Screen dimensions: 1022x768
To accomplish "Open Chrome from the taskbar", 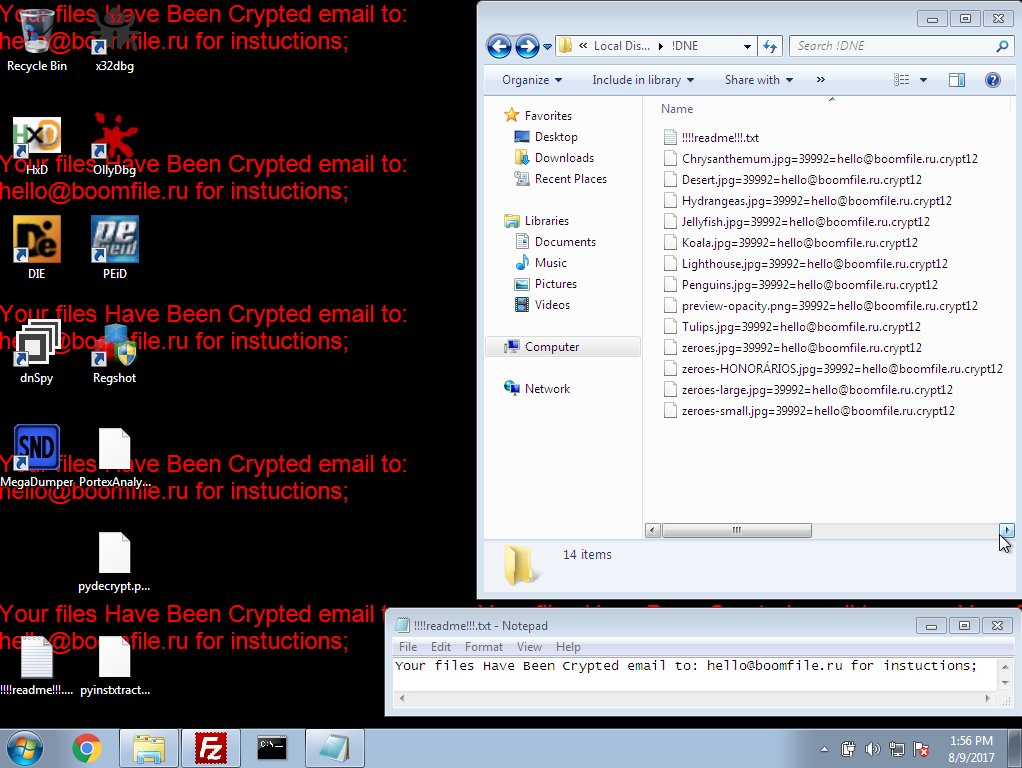I will [x=87, y=748].
